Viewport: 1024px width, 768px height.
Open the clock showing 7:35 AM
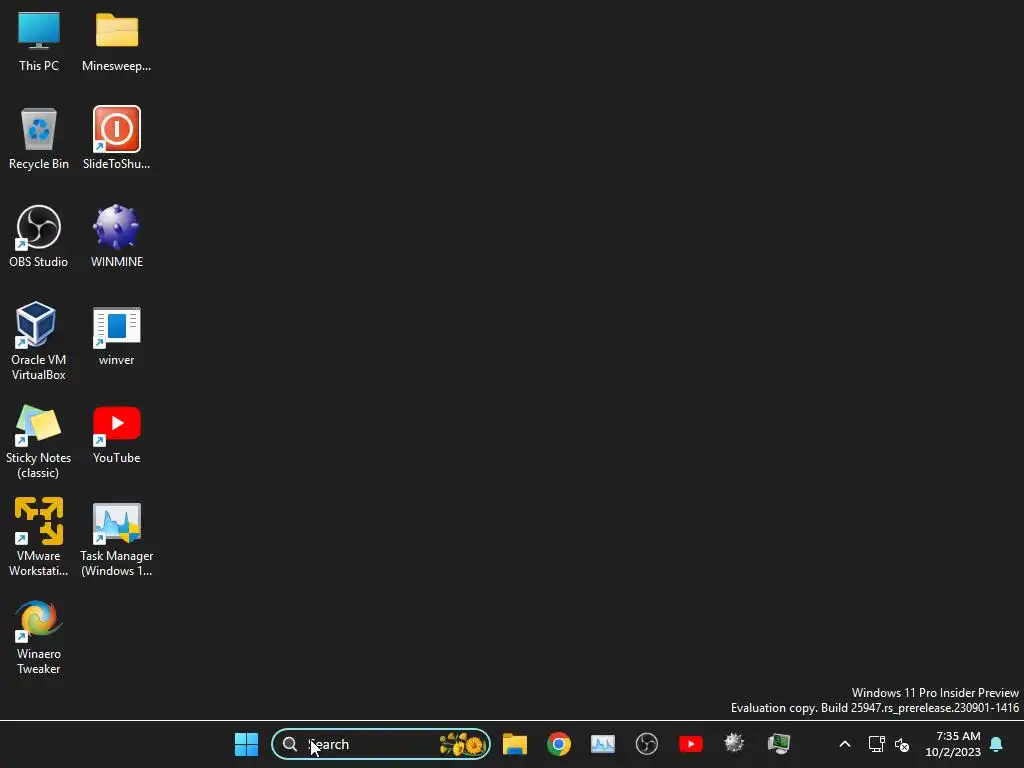[x=953, y=744]
